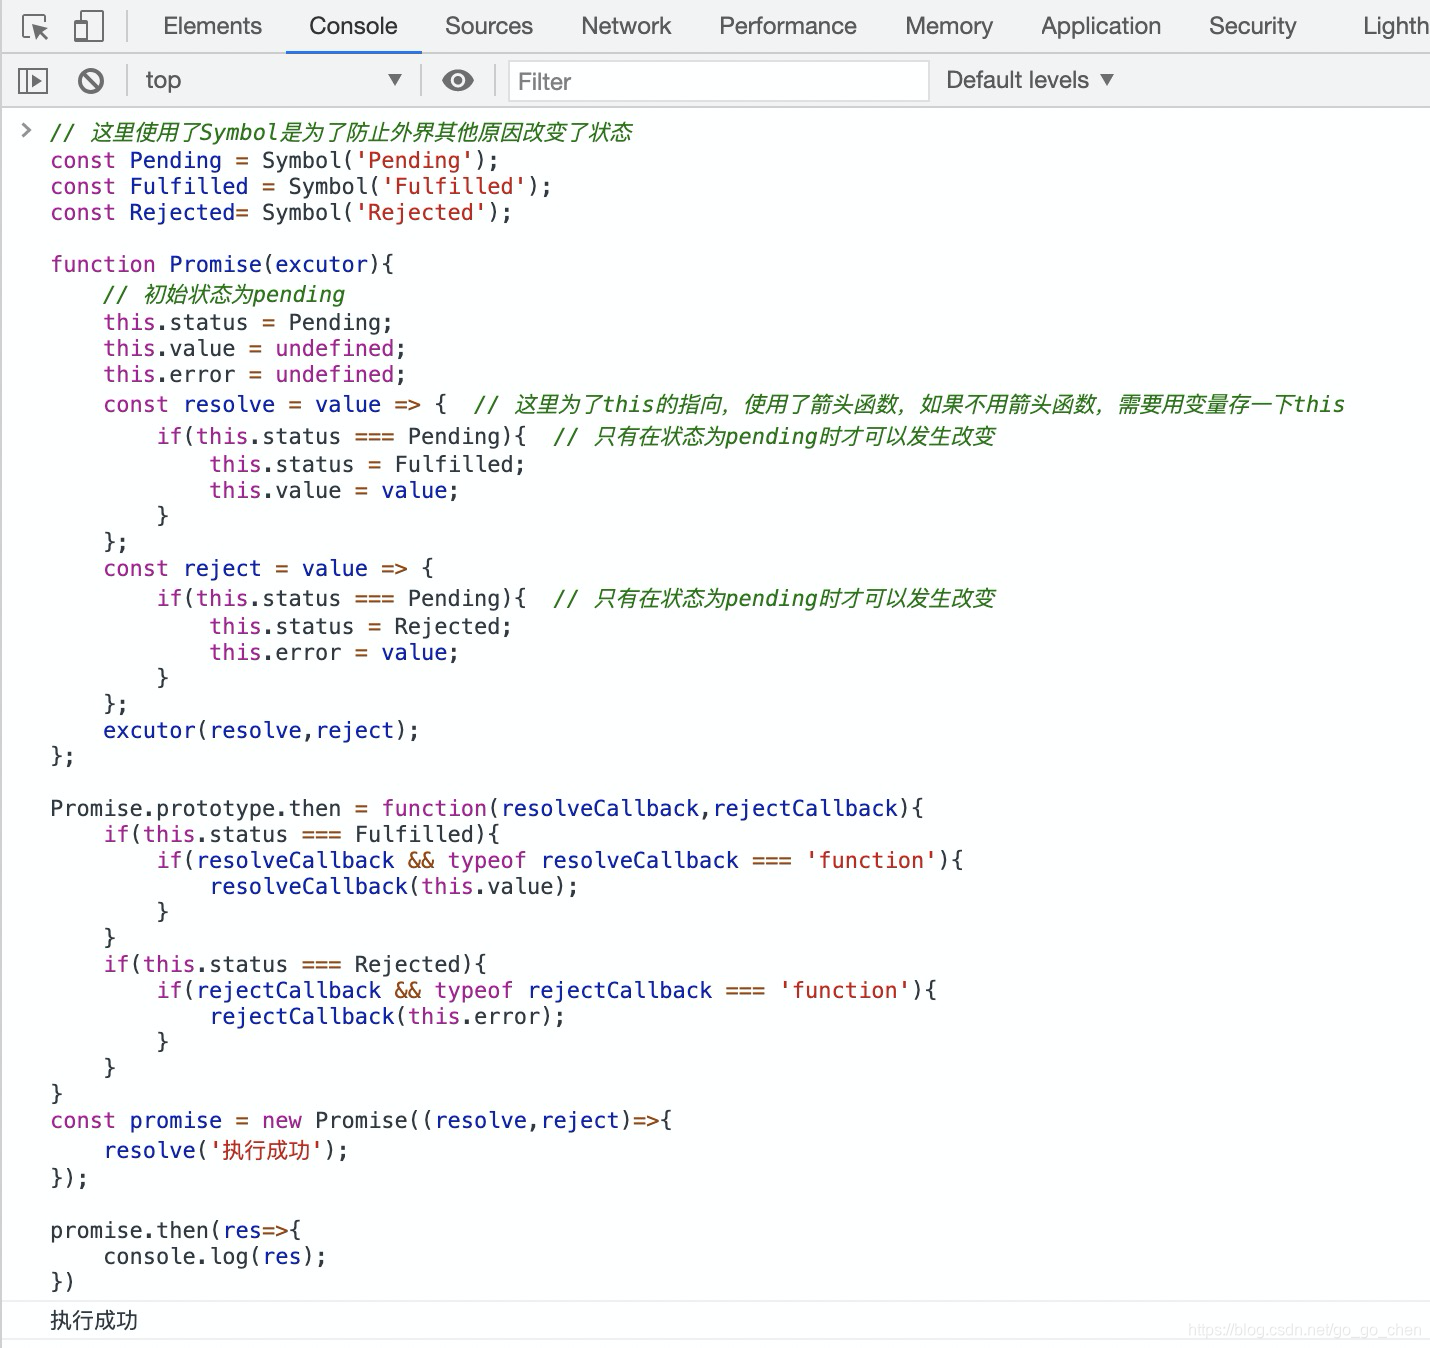Viewport: 1430px width, 1348px height.
Task: Open the Lighthouse tab
Action: coord(1396,26)
